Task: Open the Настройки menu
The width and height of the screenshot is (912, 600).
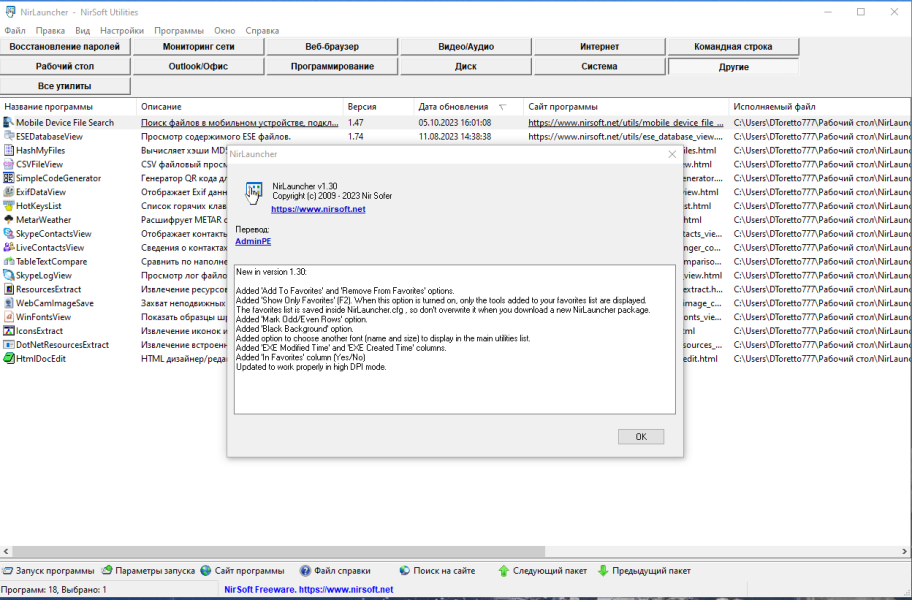Action: 122,30
